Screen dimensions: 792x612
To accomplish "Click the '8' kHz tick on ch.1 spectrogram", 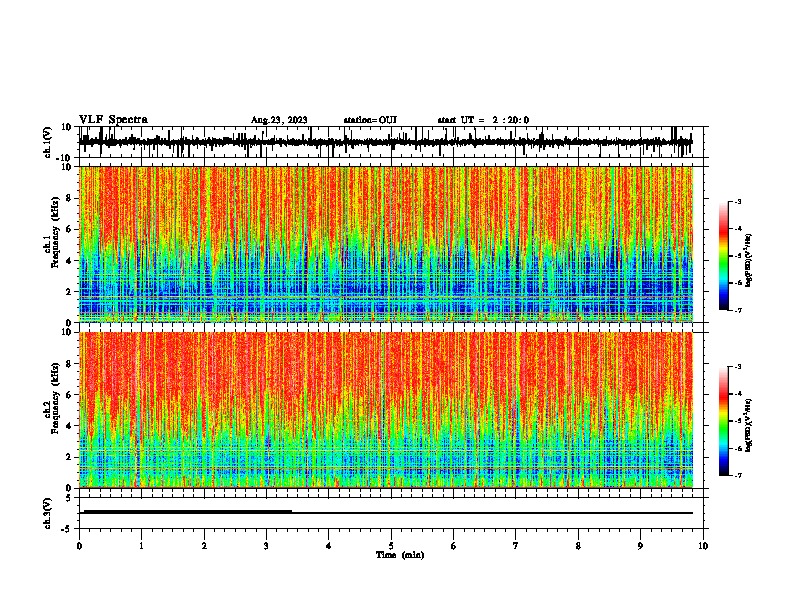I will pos(70,198).
